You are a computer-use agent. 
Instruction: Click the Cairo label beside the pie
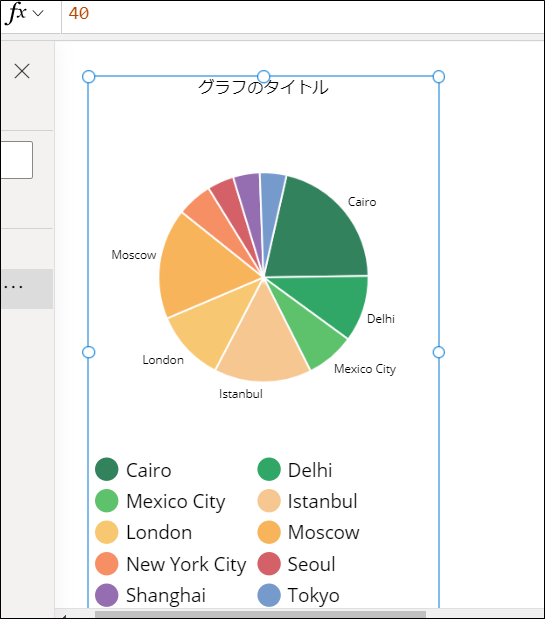pos(362,202)
